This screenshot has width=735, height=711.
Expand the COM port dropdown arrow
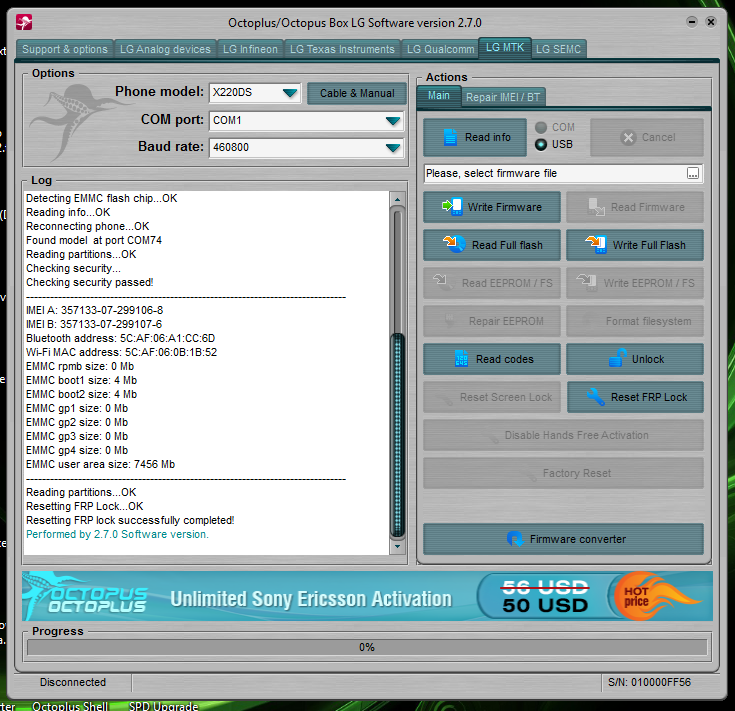(393, 121)
